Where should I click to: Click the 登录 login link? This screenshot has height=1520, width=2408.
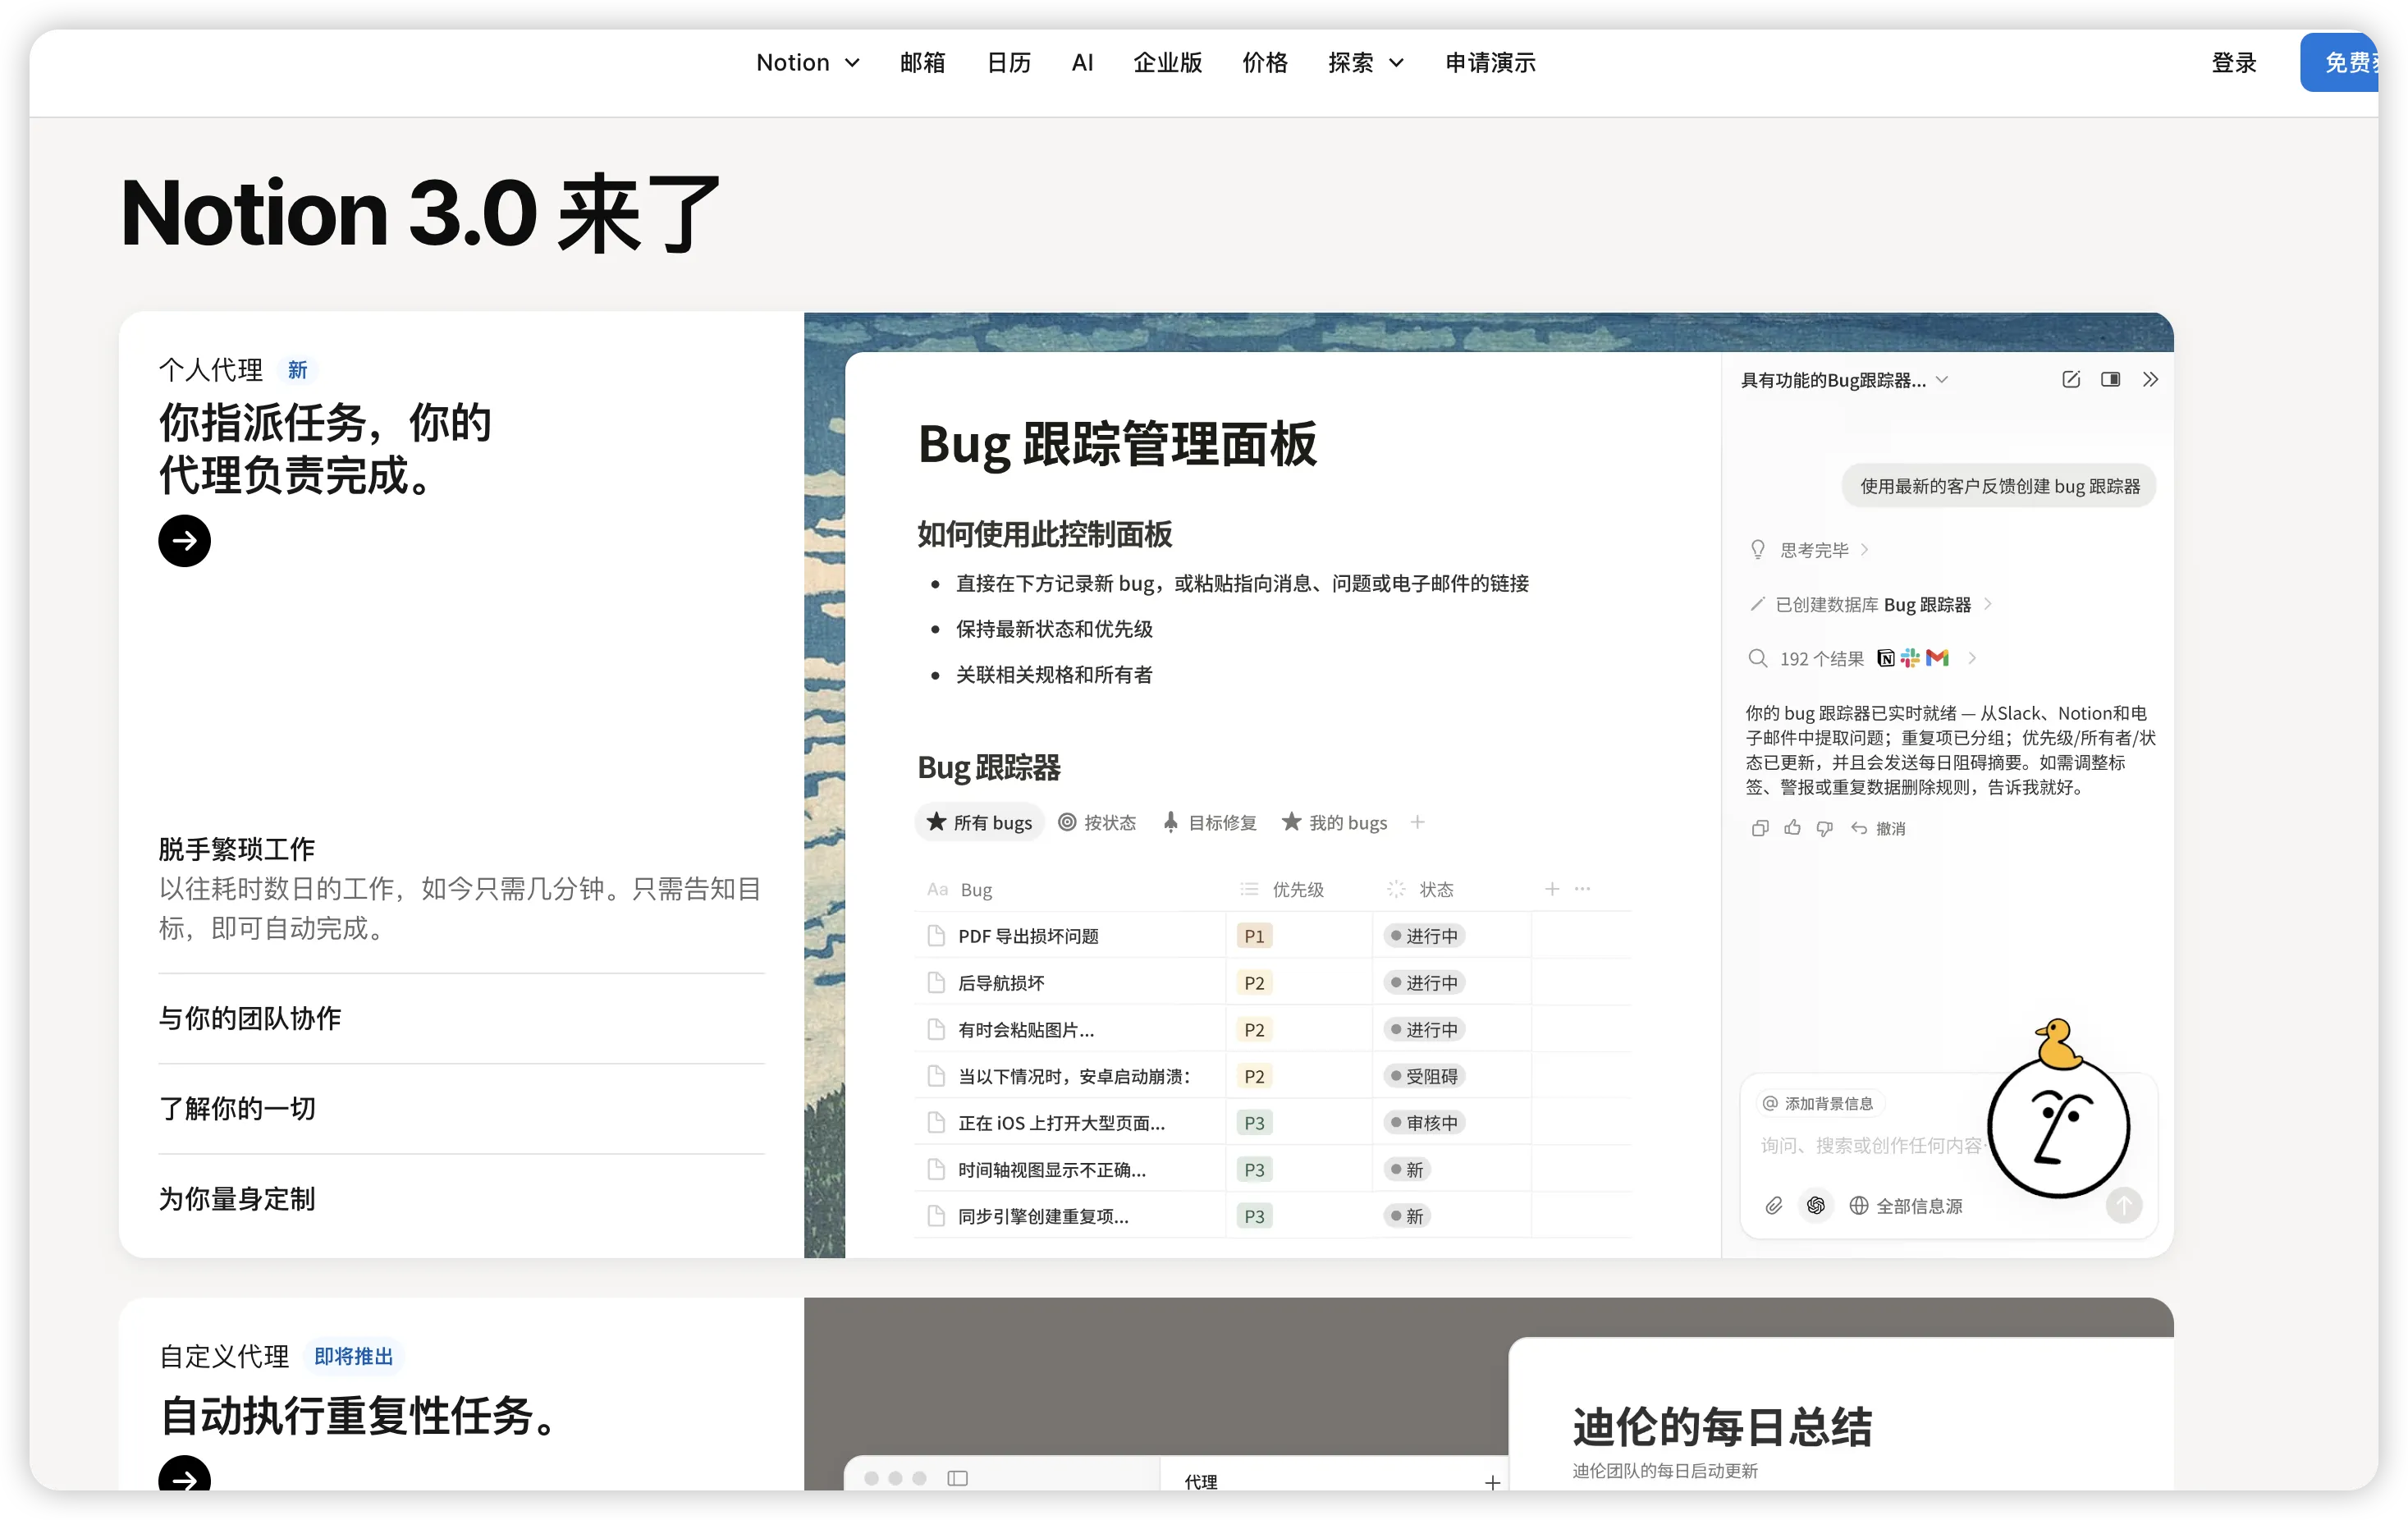click(2233, 63)
